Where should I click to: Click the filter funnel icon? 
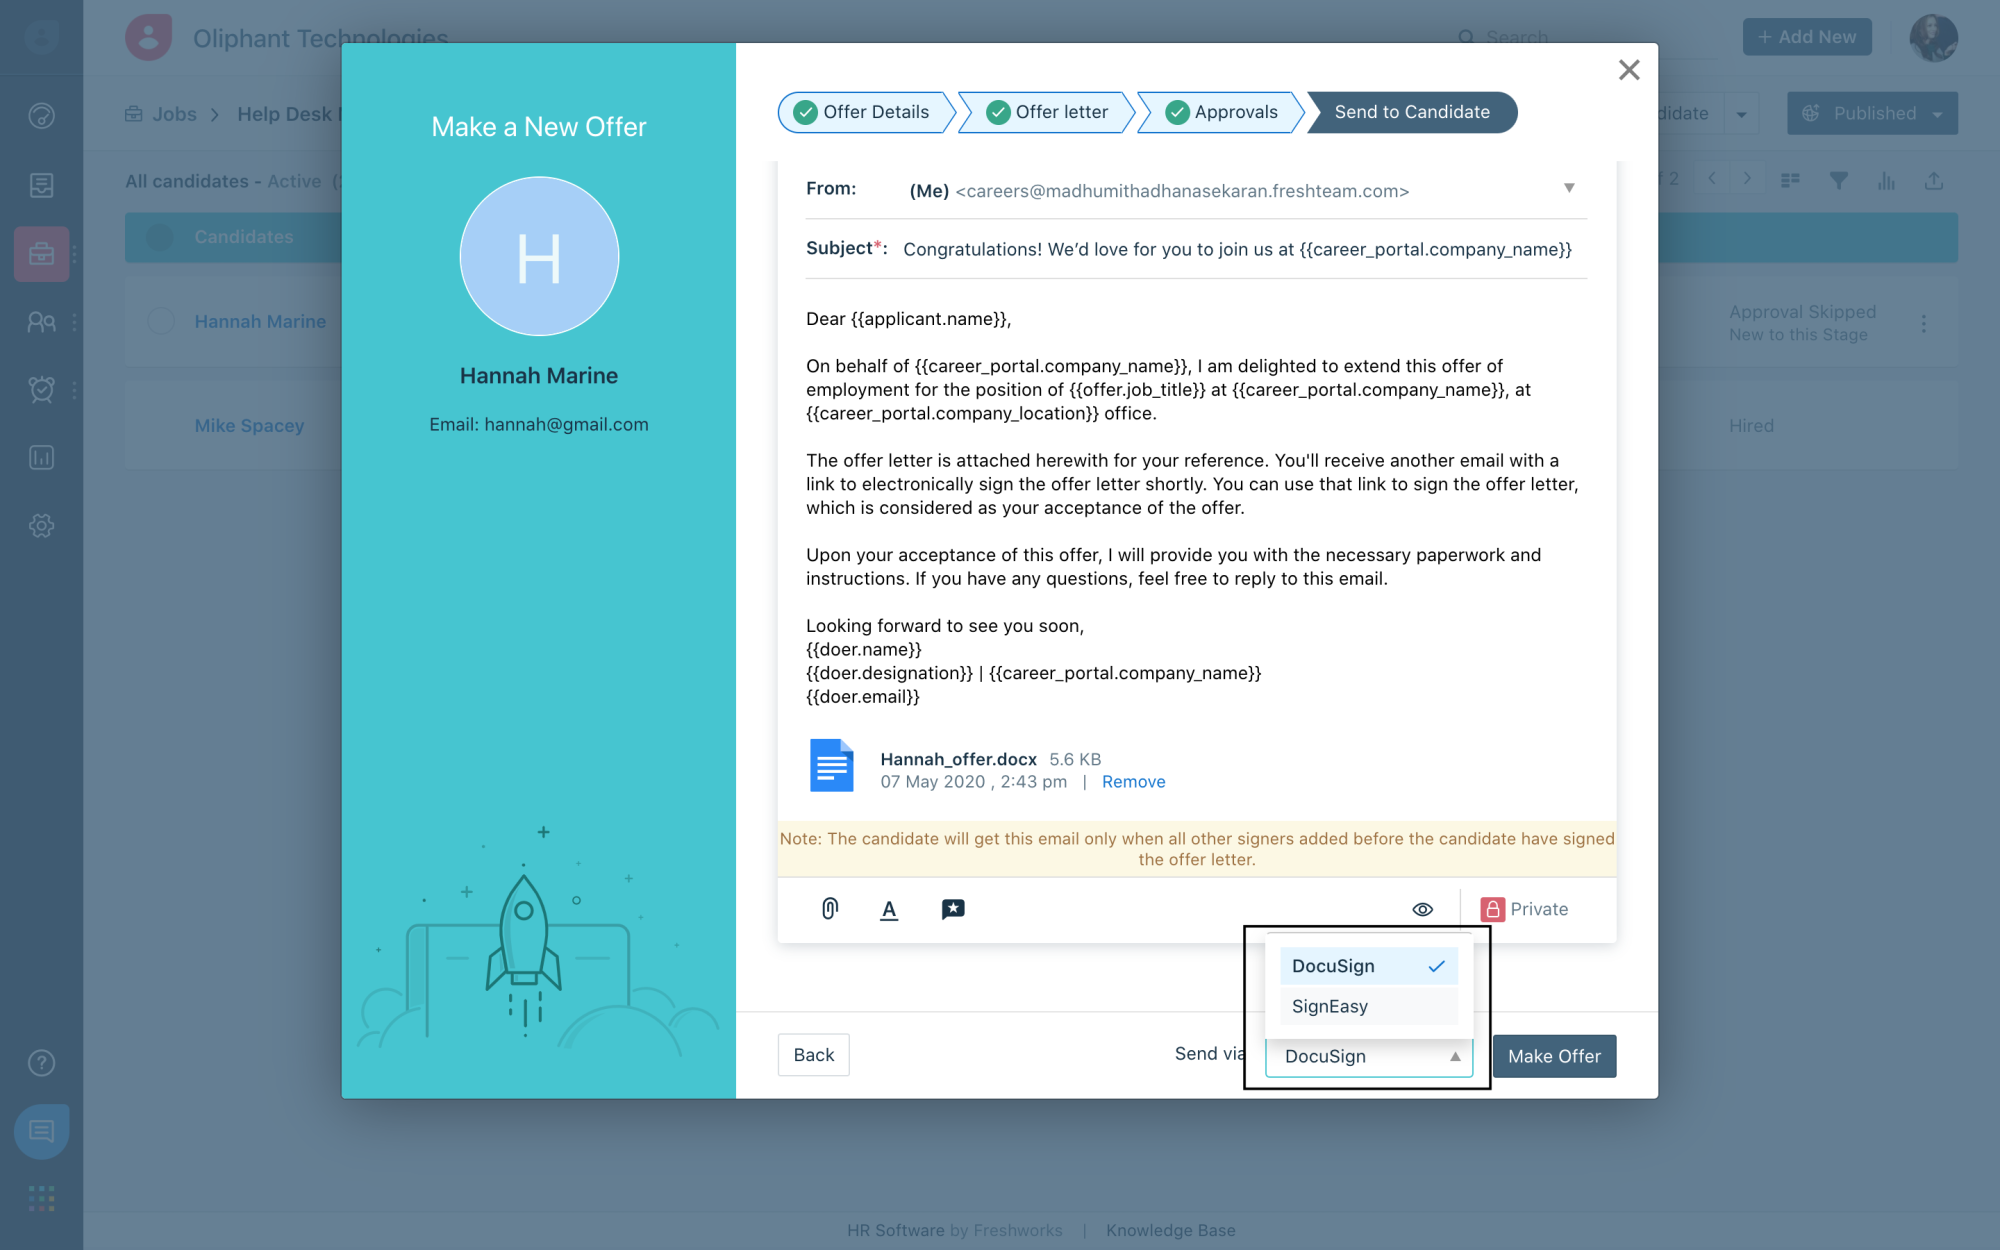pos(1838,181)
